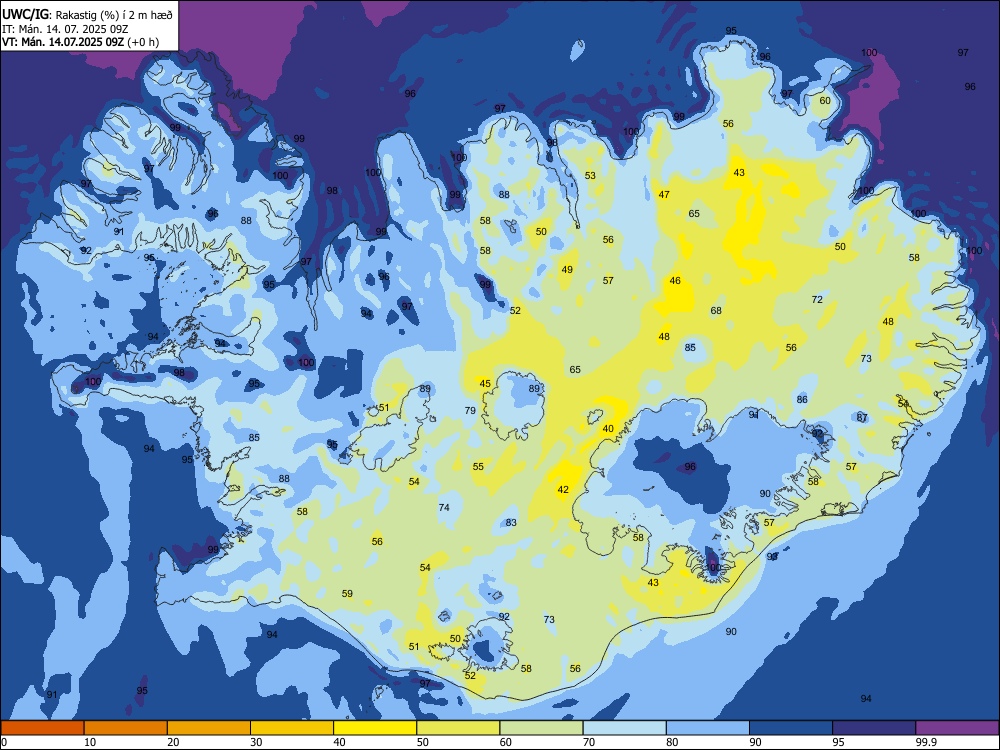The height and width of the screenshot is (750, 1000).
Task: Click the legend tick label '99.9'
Action: pos(926,742)
